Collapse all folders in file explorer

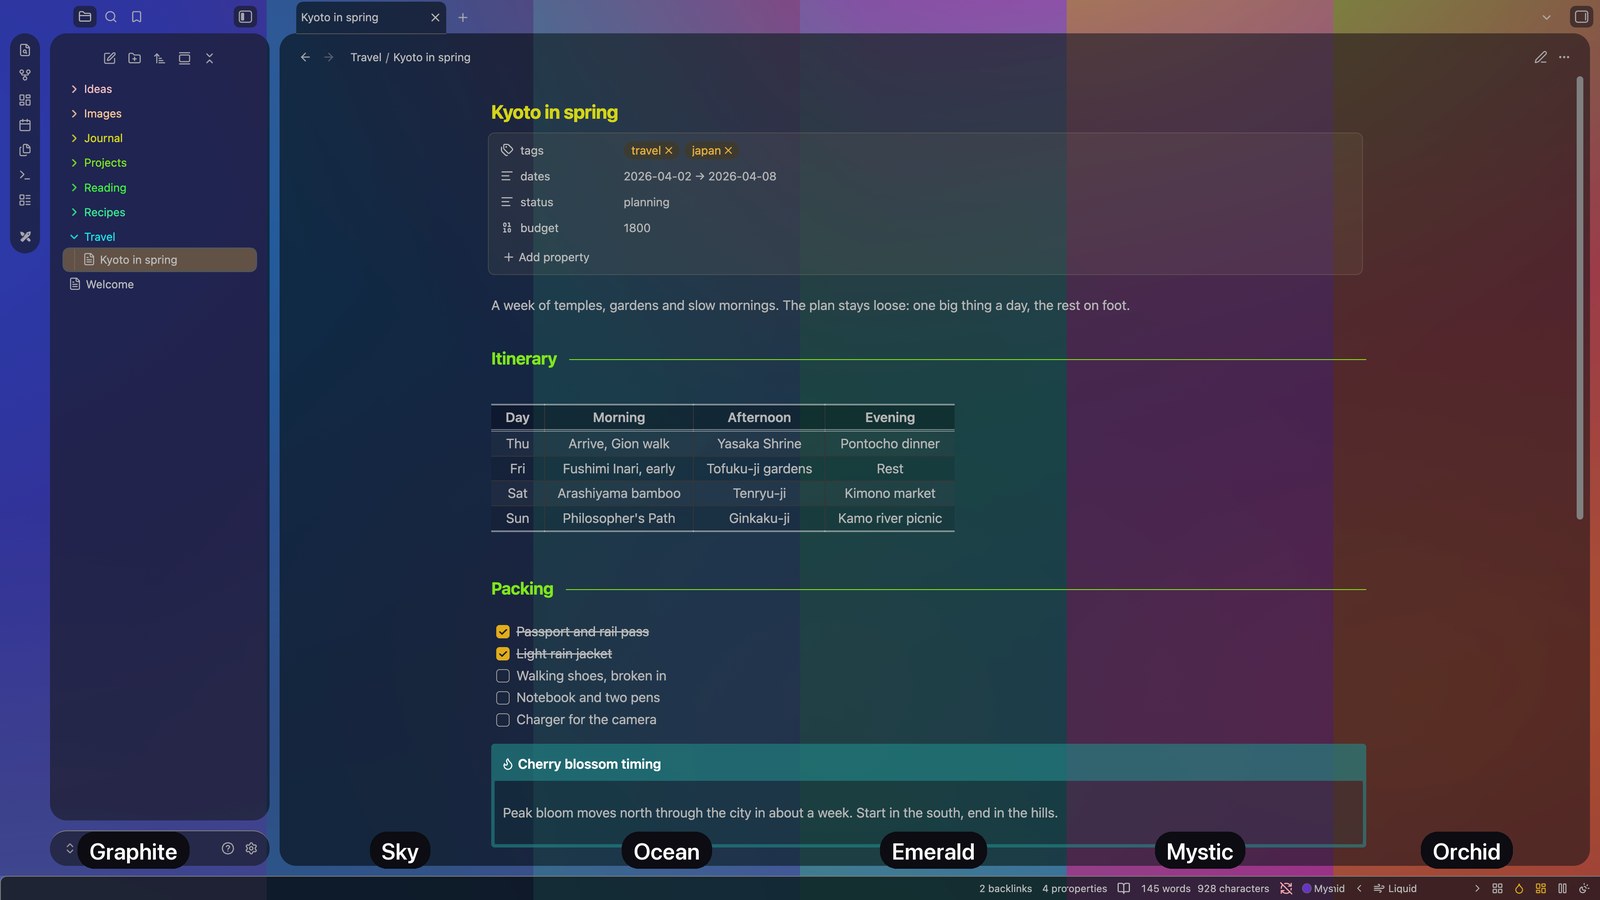210,58
